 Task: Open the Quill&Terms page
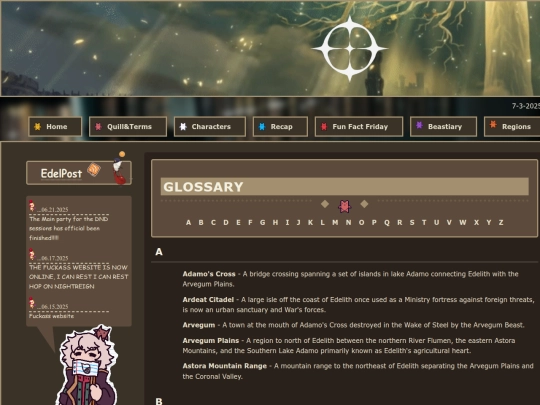coord(128,127)
